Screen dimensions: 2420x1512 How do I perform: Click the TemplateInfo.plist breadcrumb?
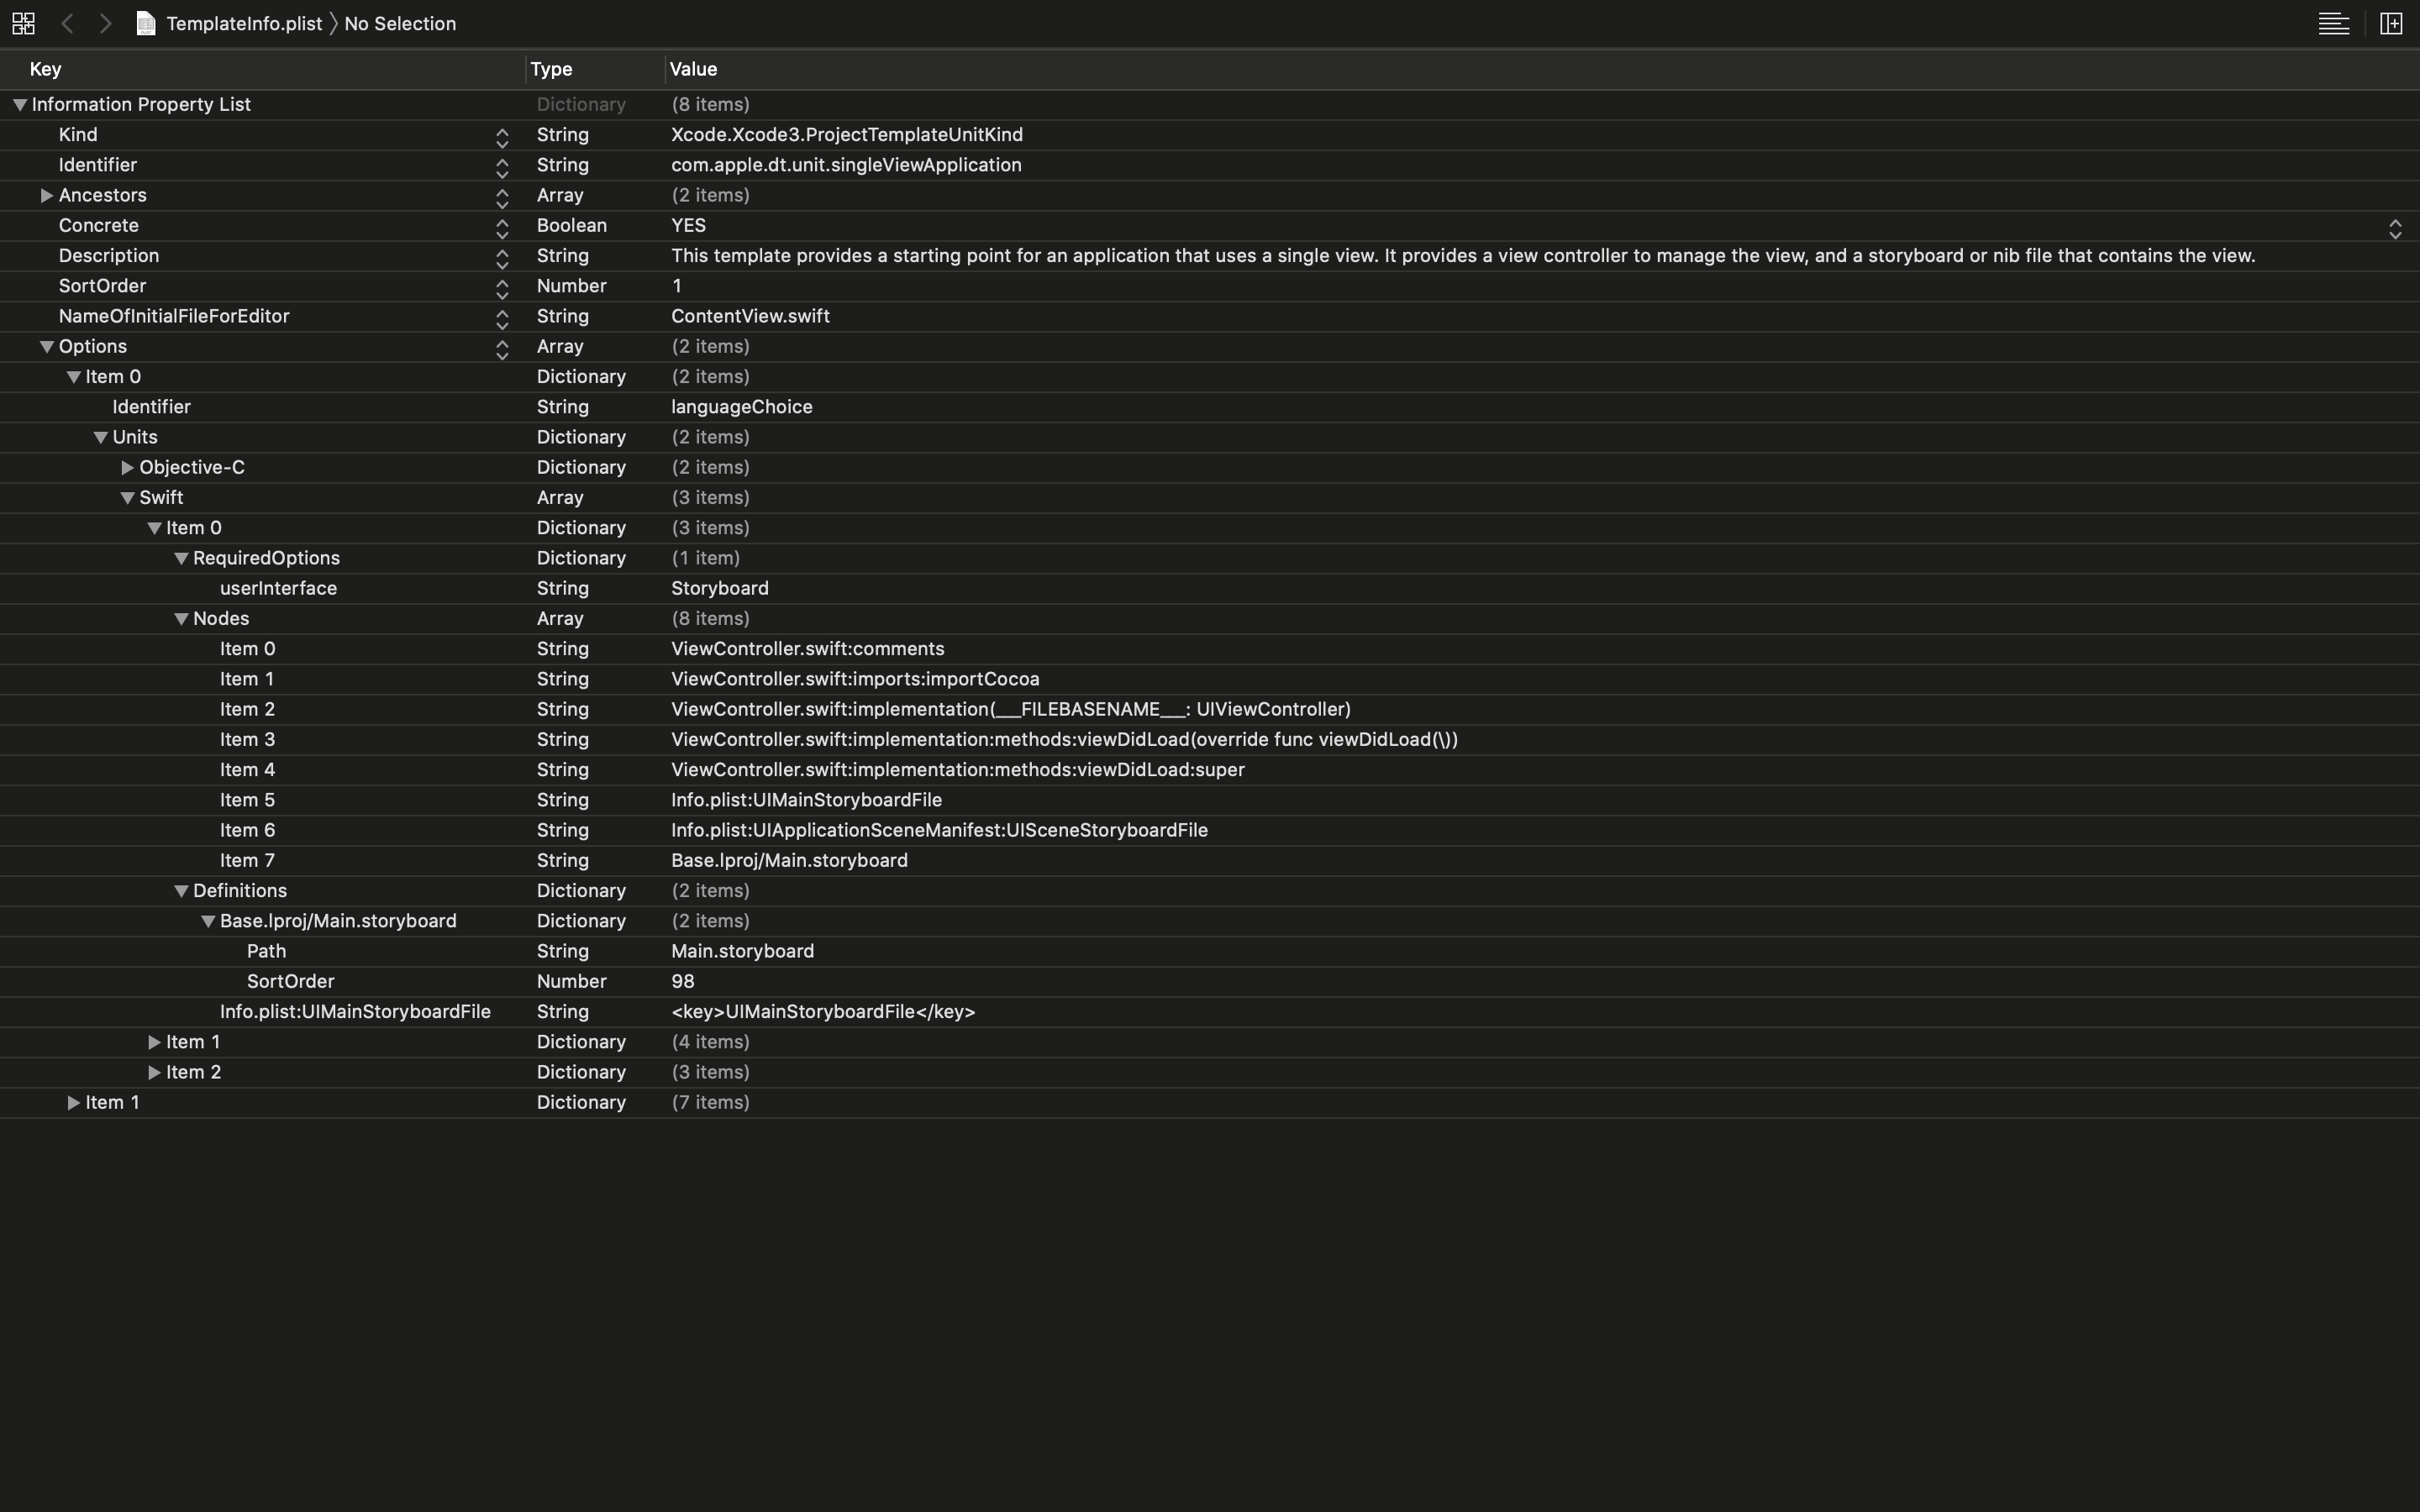[x=243, y=23]
